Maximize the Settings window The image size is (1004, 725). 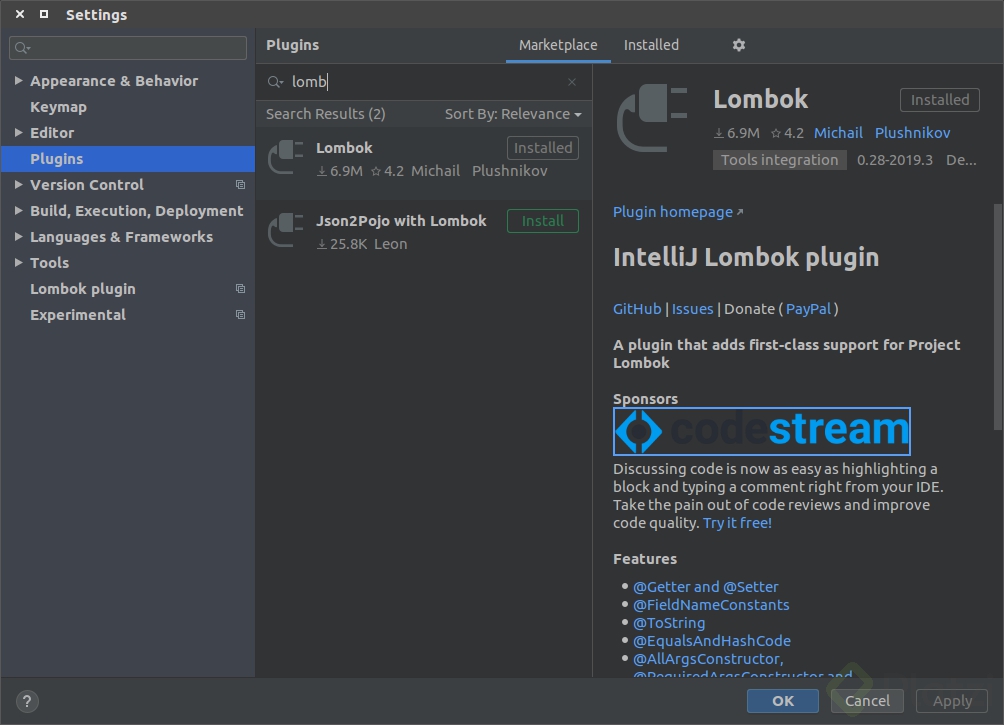click(44, 14)
